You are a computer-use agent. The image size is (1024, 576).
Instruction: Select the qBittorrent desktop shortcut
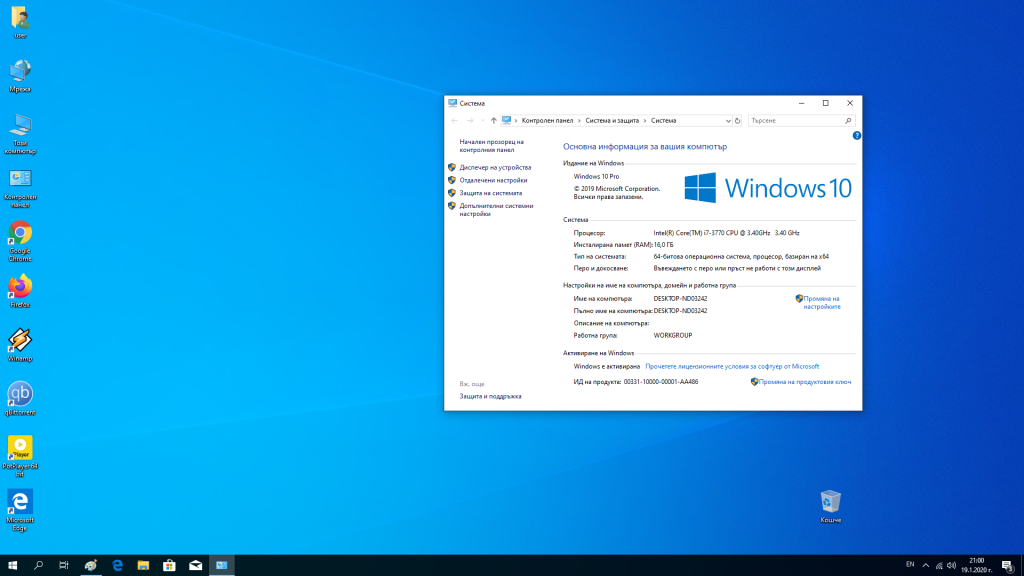[x=20, y=394]
